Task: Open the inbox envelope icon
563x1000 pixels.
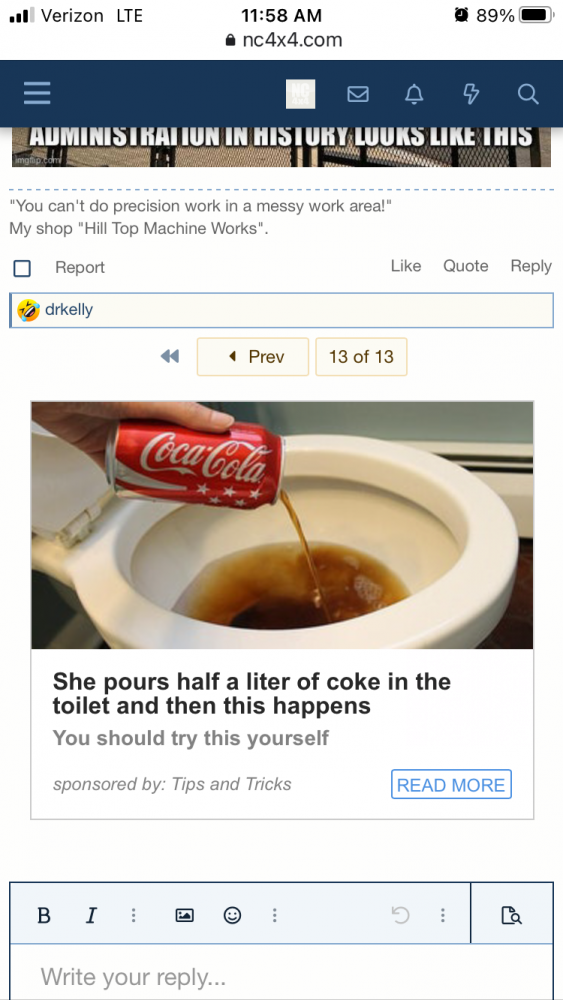Action: pyautogui.click(x=358, y=94)
